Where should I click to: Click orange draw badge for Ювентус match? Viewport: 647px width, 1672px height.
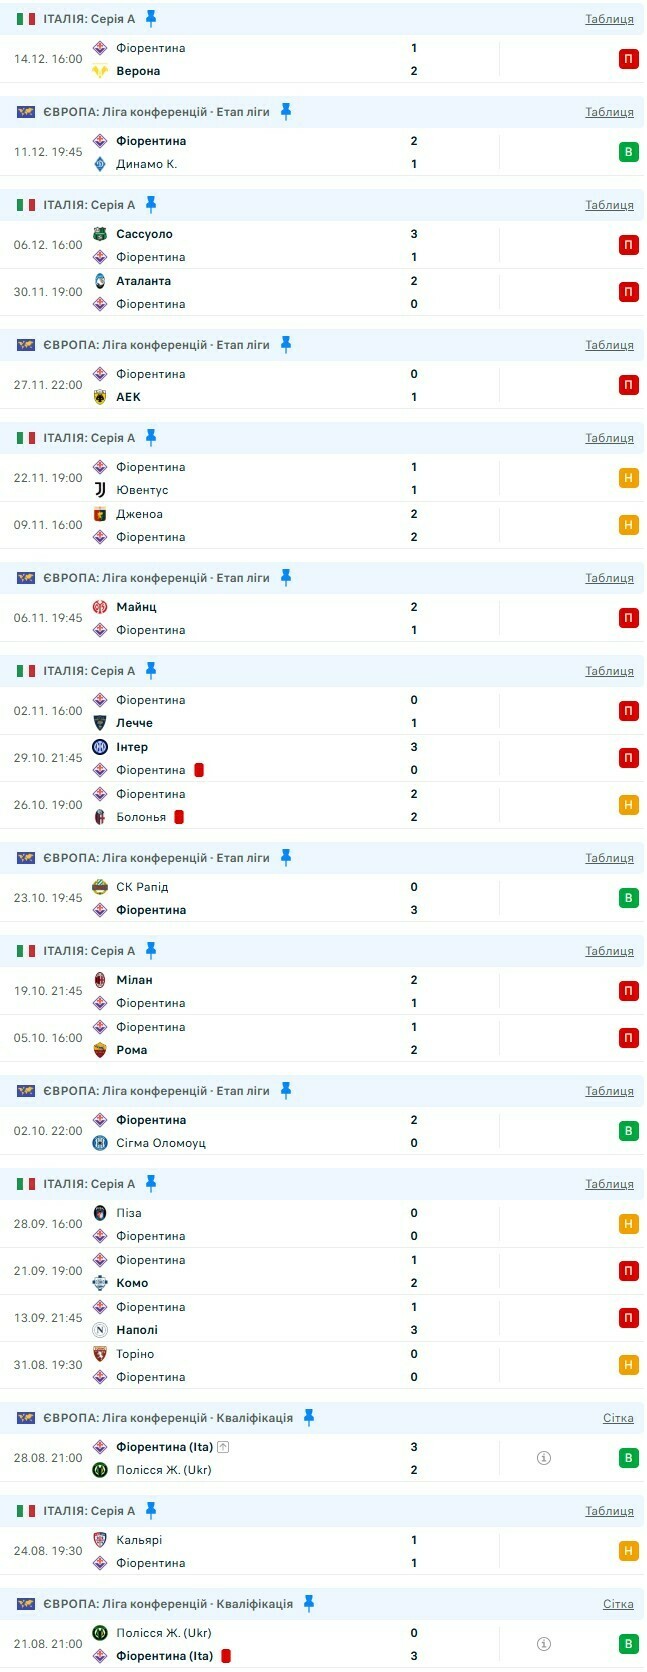click(x=628, y=478)
